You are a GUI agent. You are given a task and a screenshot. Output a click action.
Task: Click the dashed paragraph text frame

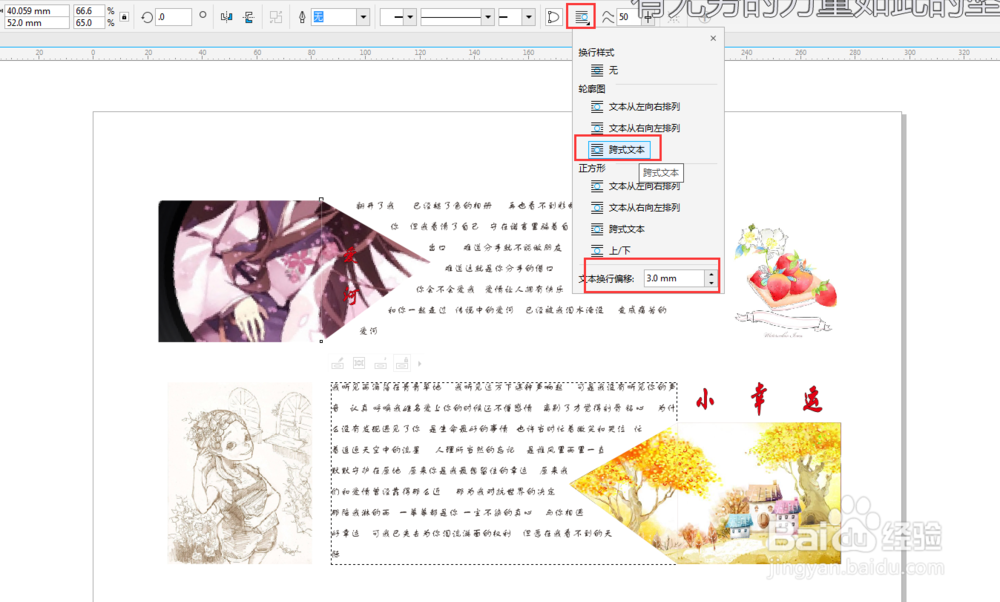click(504, 473)
